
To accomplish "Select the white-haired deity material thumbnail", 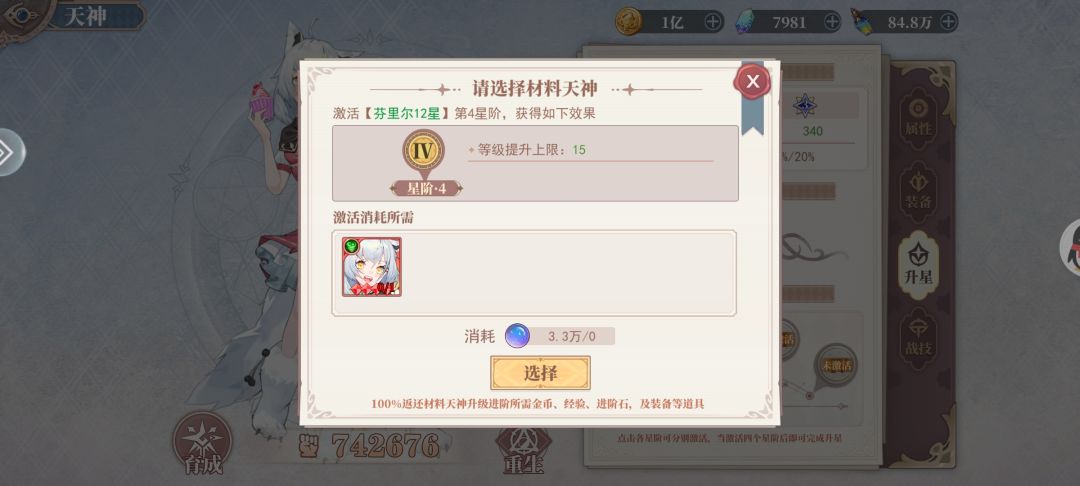I will 372,267.
